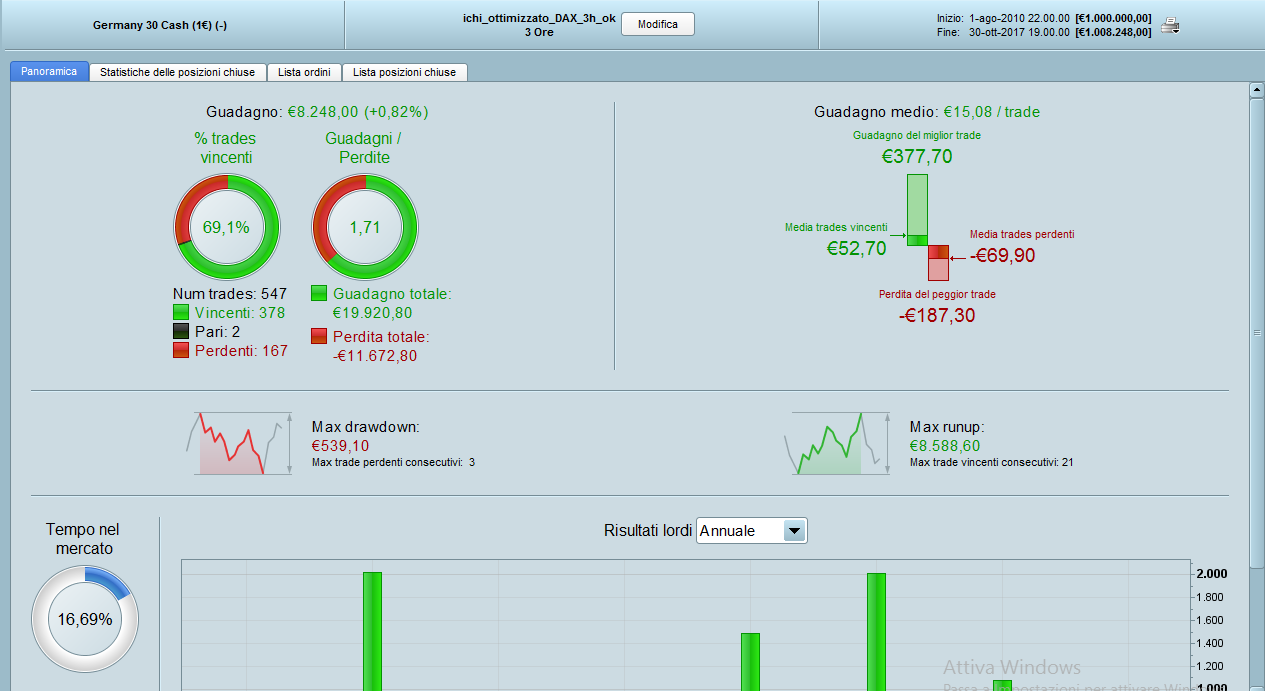Click the max drawdown value €539,10

(340, 446)
